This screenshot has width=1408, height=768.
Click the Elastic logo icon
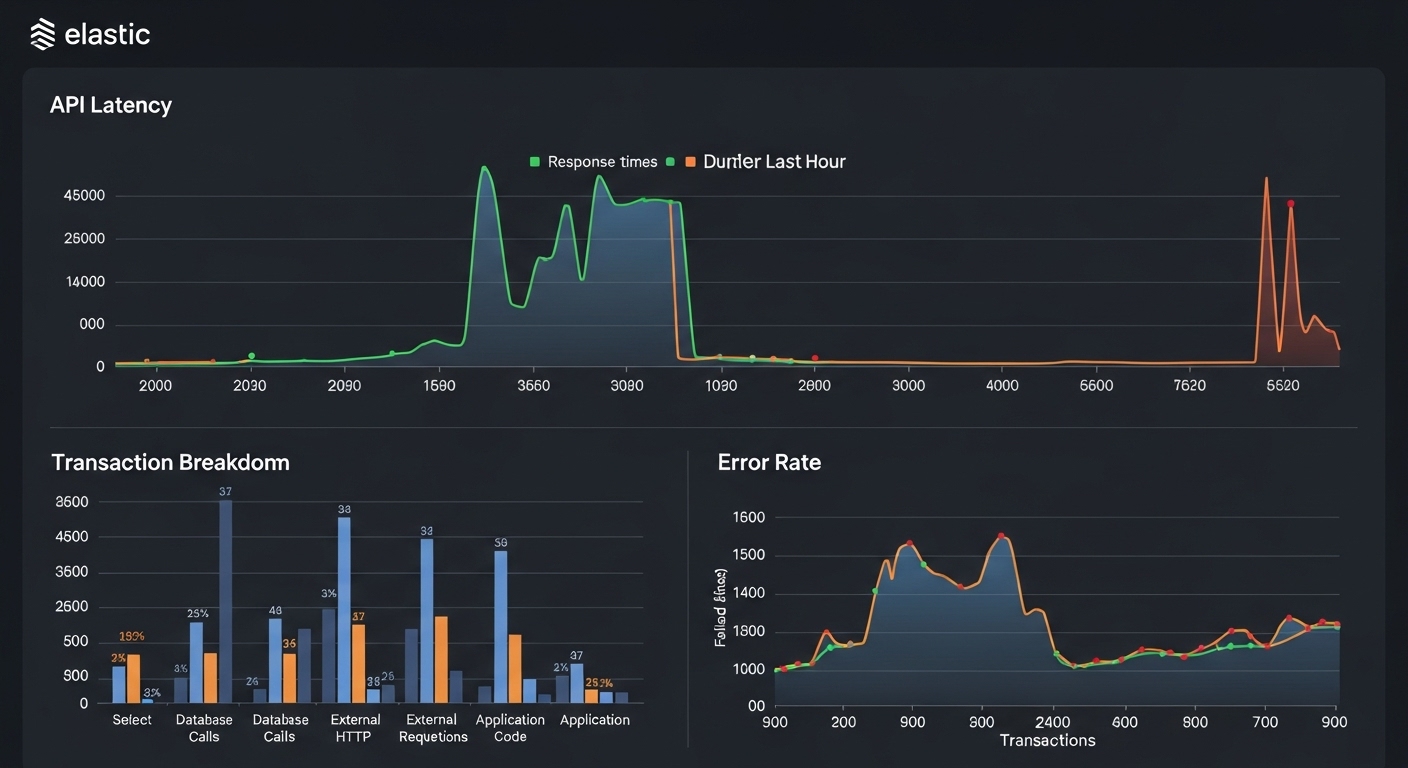(x=40, y=33)
